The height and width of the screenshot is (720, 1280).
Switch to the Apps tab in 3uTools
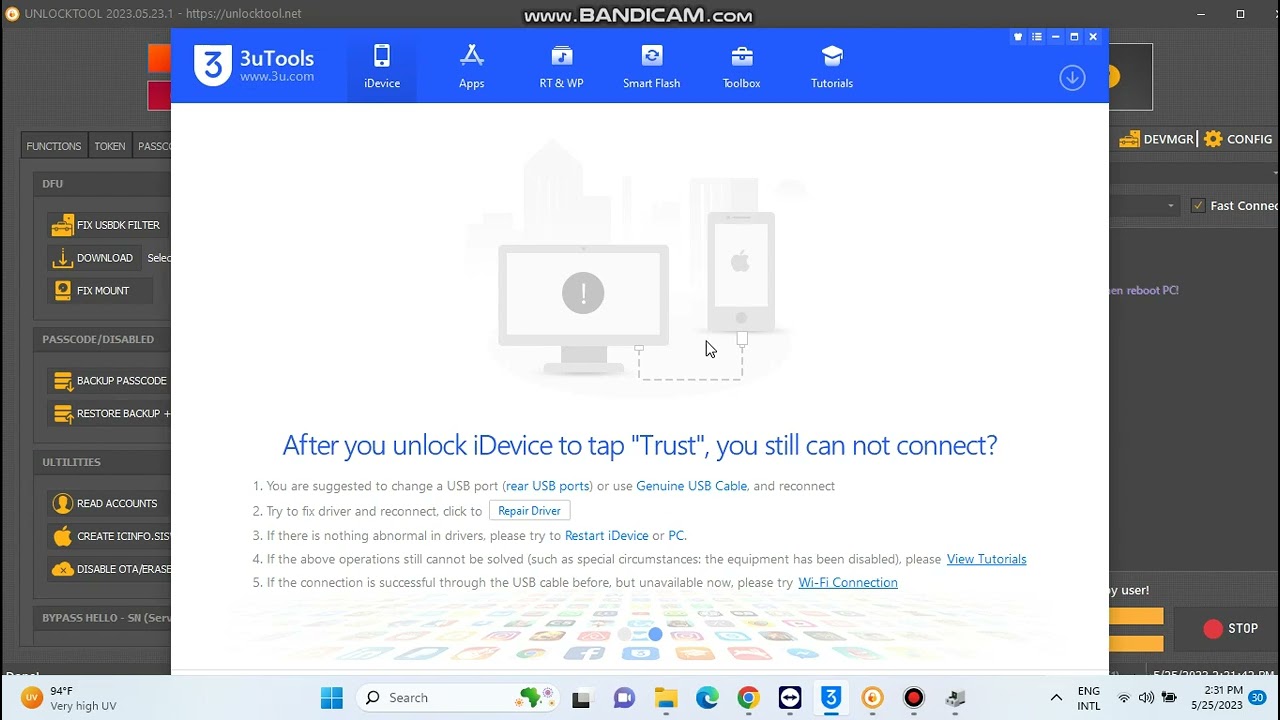[x=472, y=66]
